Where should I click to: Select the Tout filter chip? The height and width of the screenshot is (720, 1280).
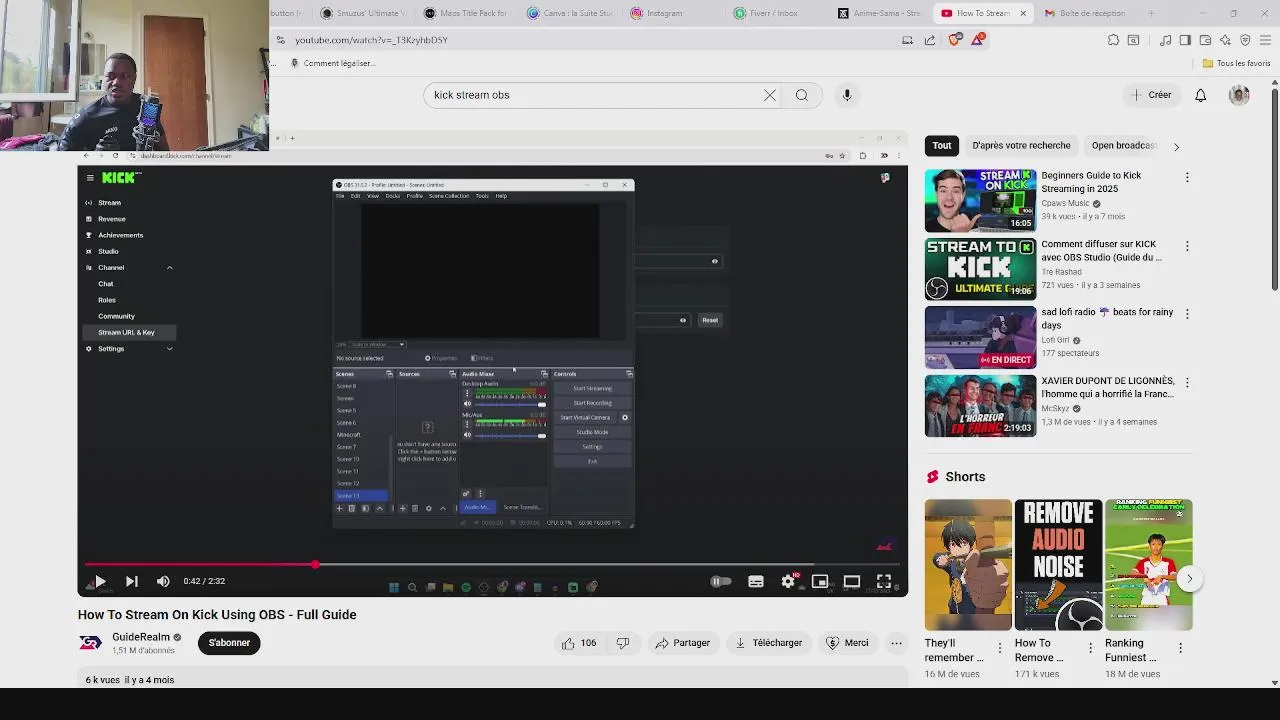(x=942, y=146)
